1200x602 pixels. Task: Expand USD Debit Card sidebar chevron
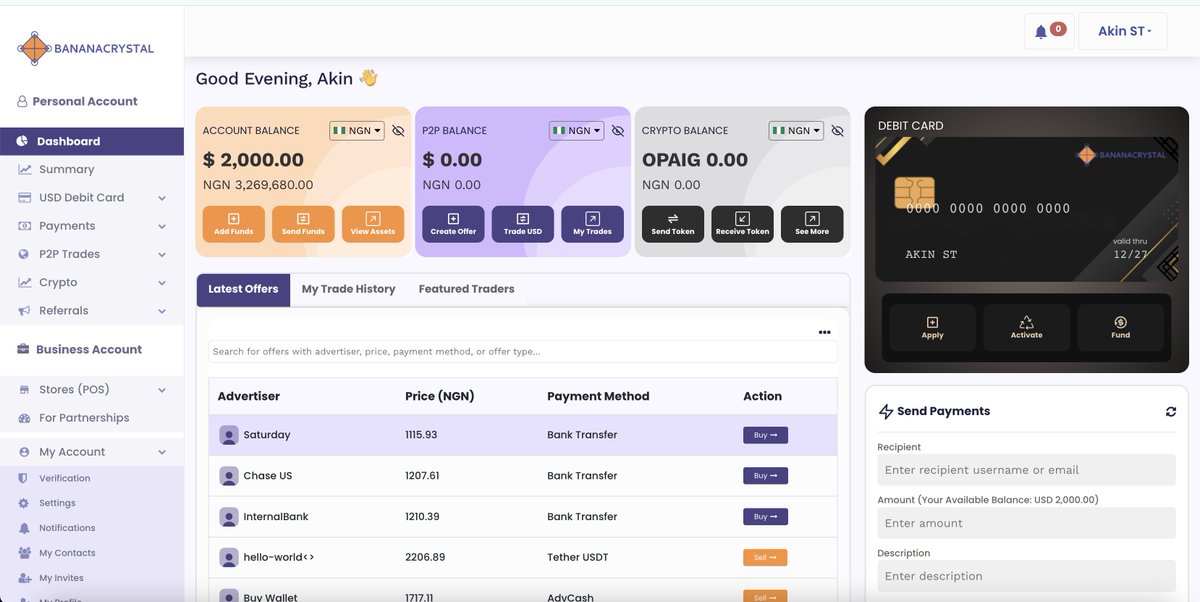162,198
